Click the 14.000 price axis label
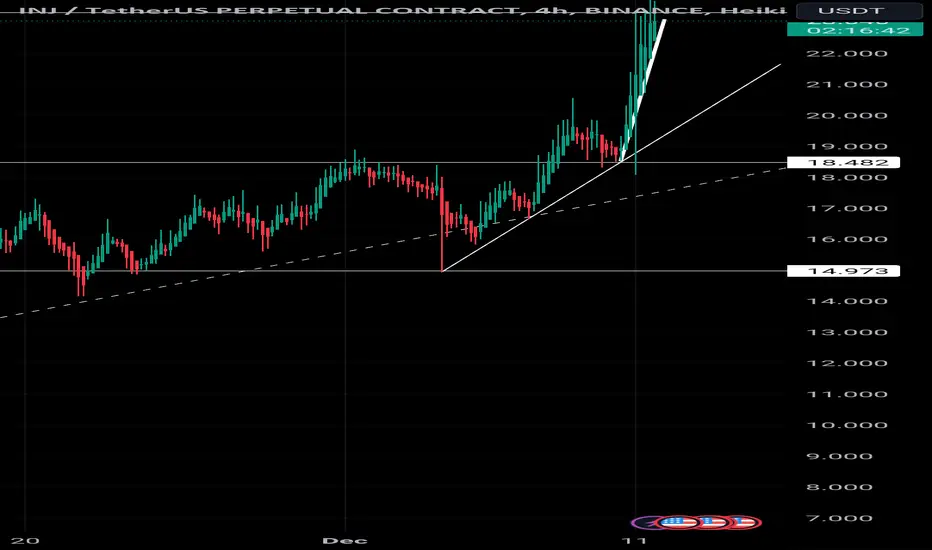The height and width of the screenshot is (550, 932). click(846, 301)
